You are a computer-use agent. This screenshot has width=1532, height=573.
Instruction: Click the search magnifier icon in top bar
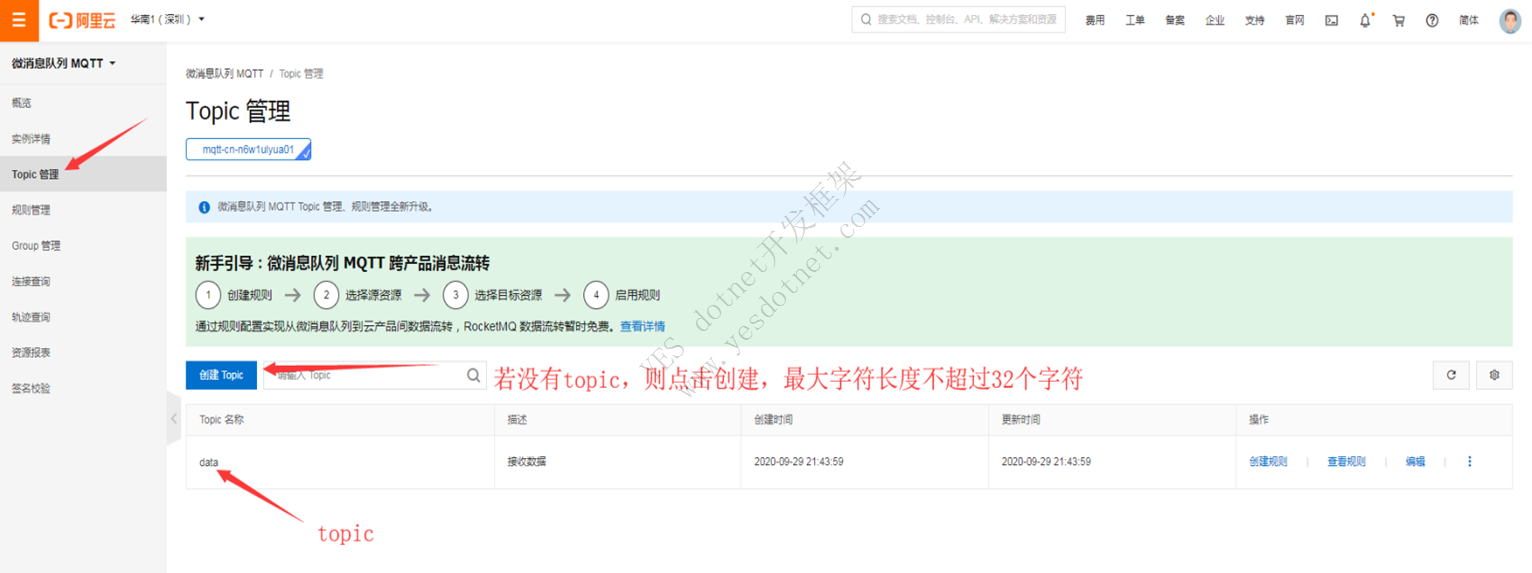click(x=866, y=19)
